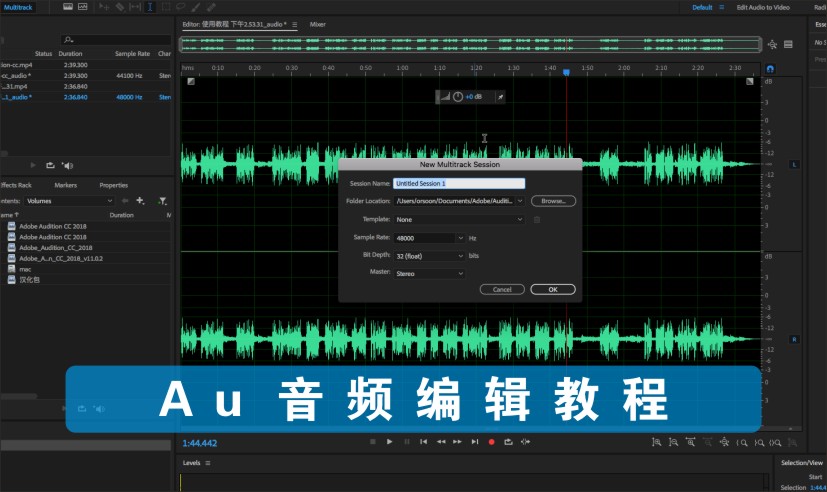Viewport: 827px width, 492px height.
Task: Move playhead to previous marker
Action: (x=424, y=442)
